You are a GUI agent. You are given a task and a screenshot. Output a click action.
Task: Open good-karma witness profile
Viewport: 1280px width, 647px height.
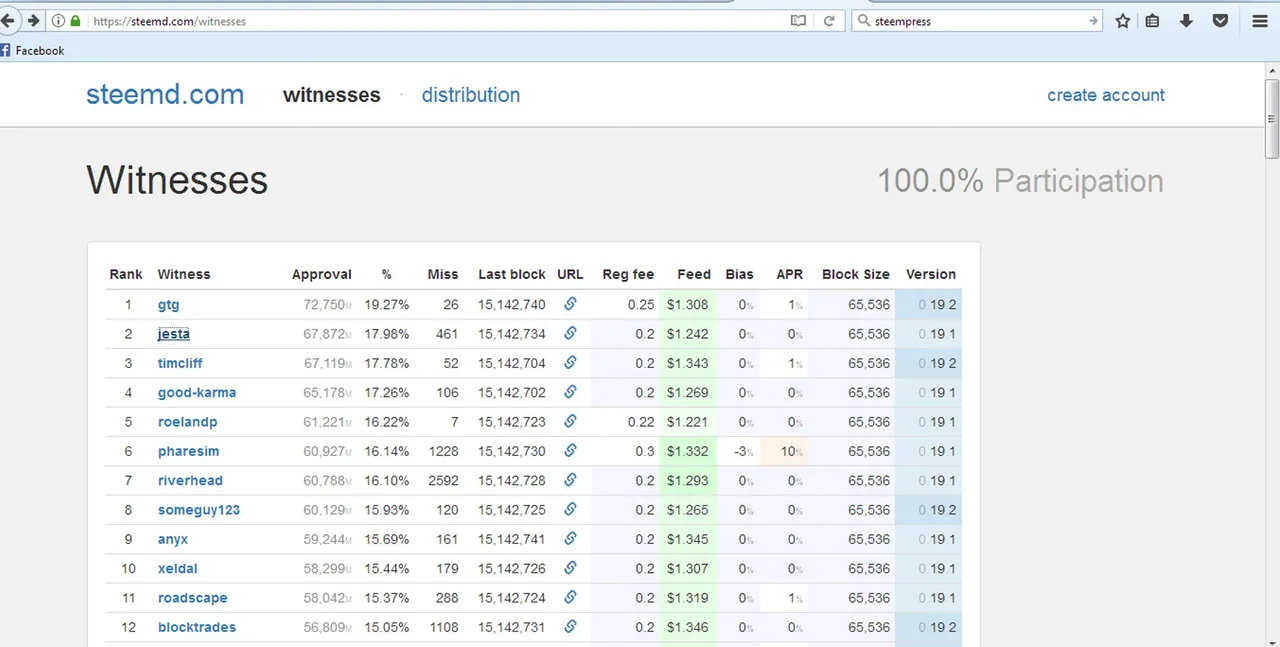pyautogui.click(x=197, y=392)
